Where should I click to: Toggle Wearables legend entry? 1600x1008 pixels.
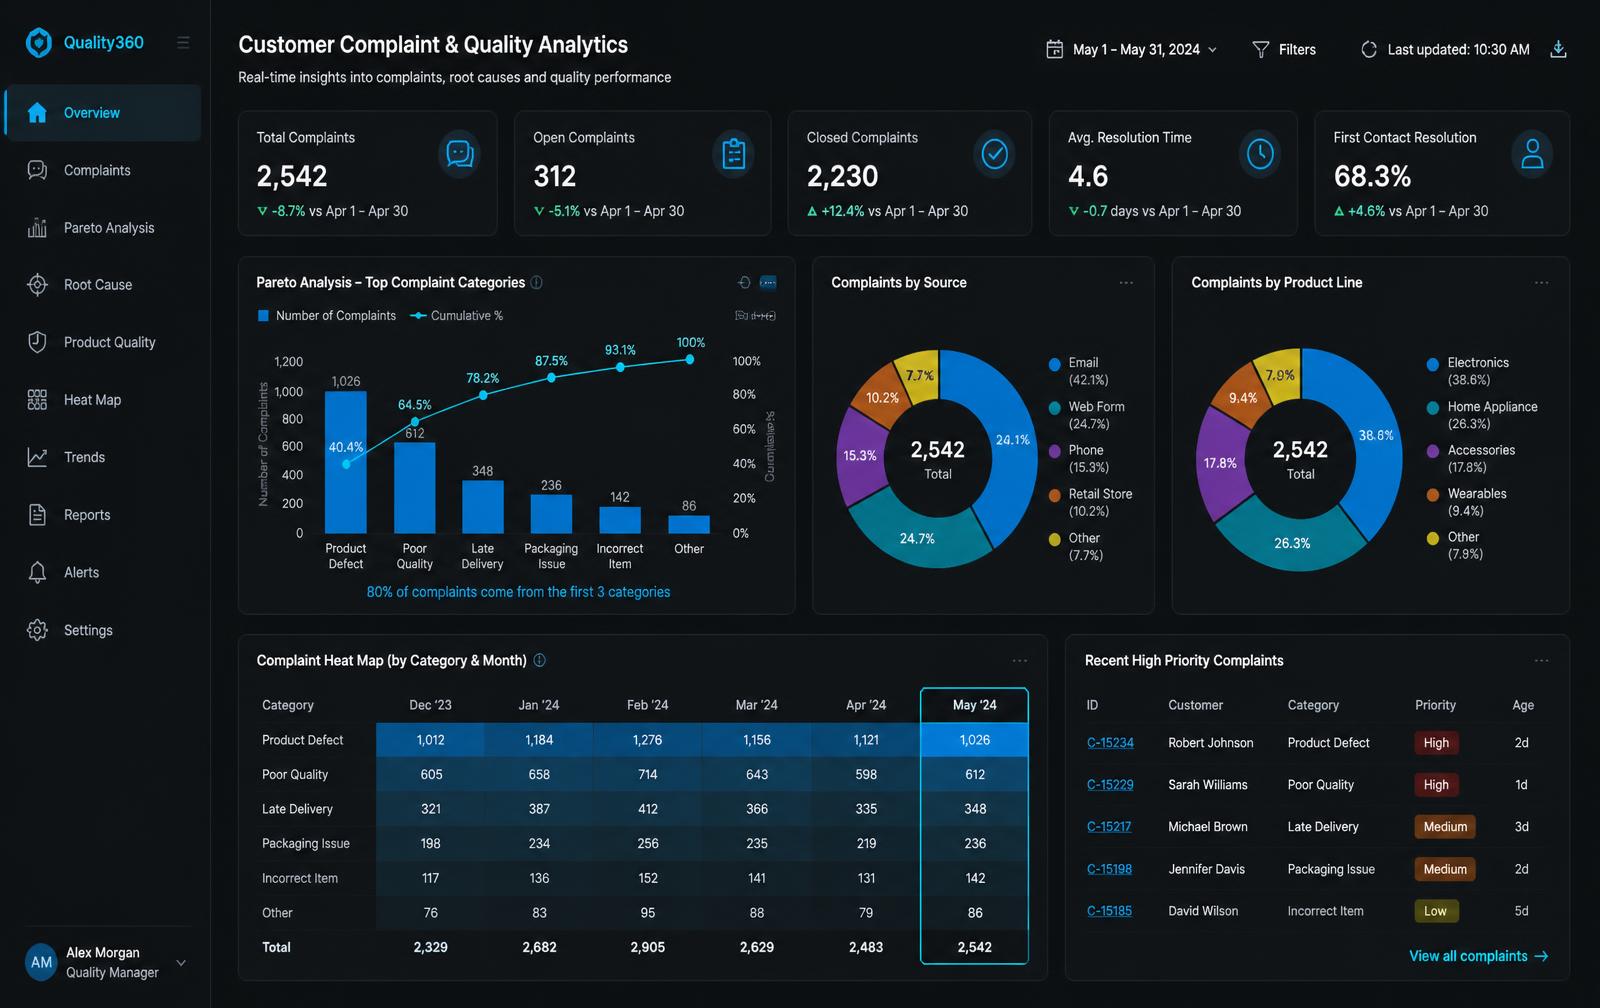(1467, 502)
